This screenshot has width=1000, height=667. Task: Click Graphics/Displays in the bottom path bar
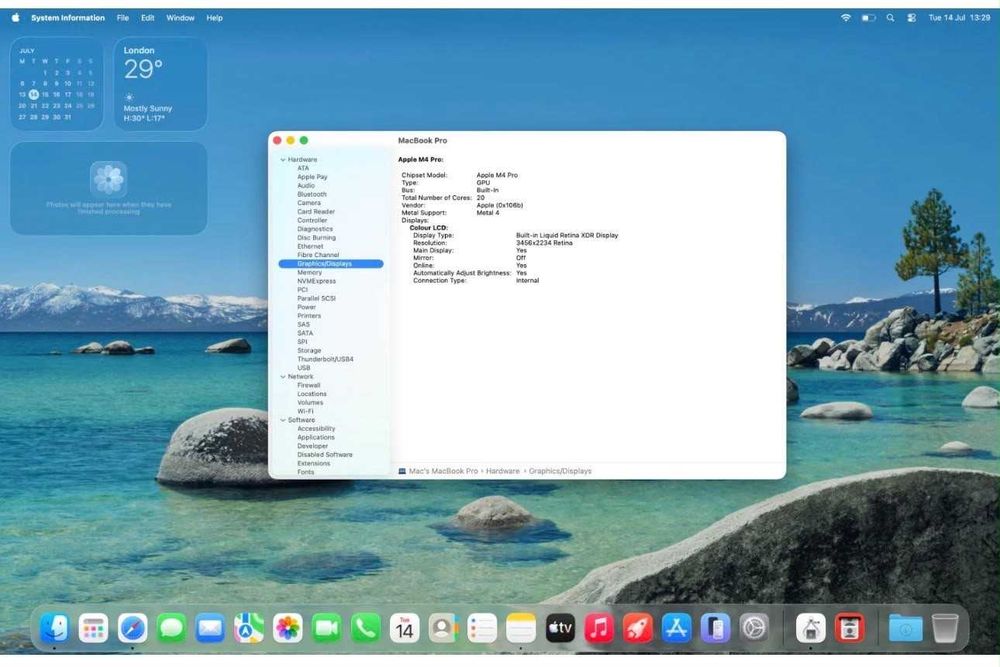click(x=560, y=471)
